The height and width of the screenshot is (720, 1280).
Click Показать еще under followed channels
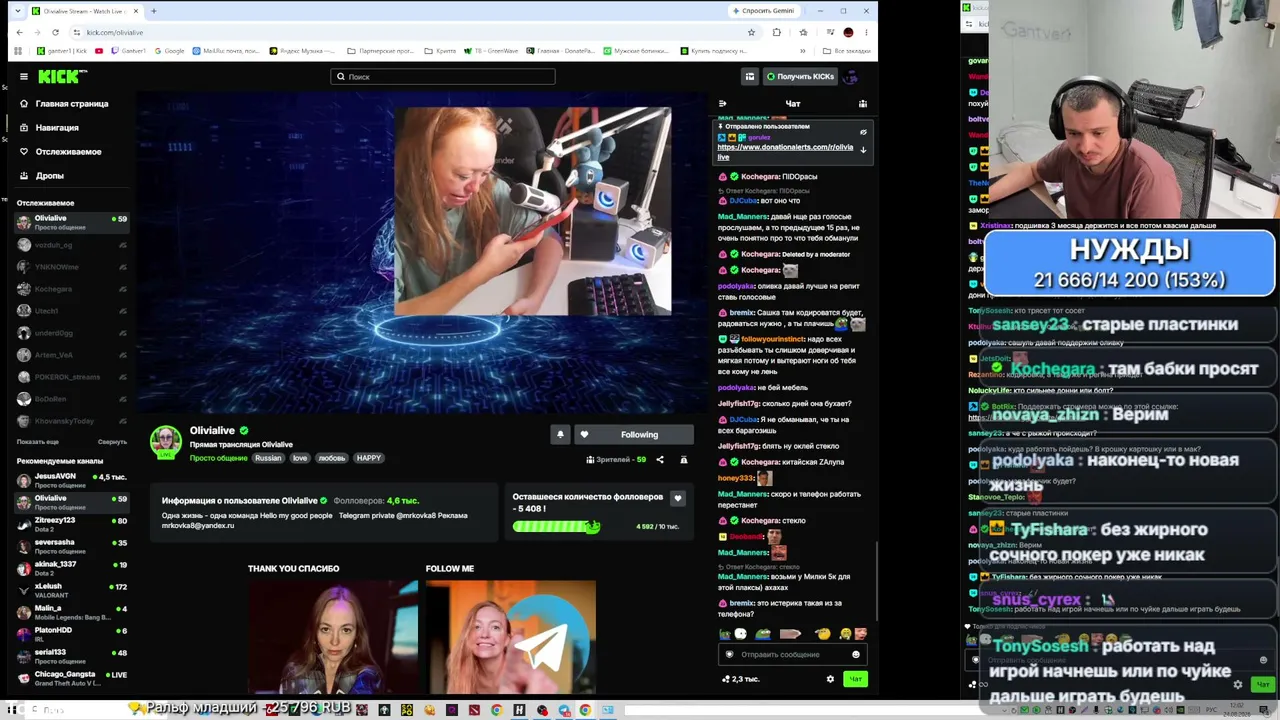pos(38,442)
